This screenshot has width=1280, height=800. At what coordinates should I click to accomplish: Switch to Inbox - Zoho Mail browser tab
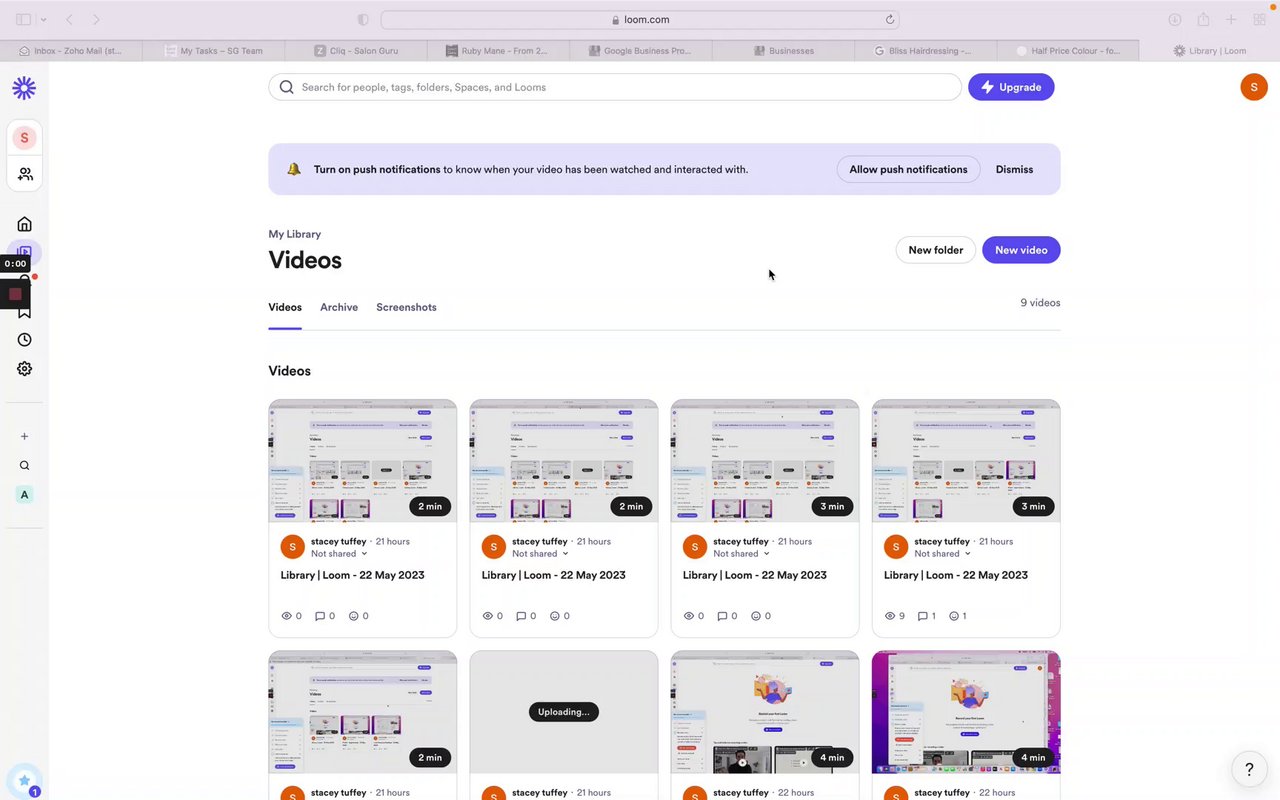click(x=71, y=51)
